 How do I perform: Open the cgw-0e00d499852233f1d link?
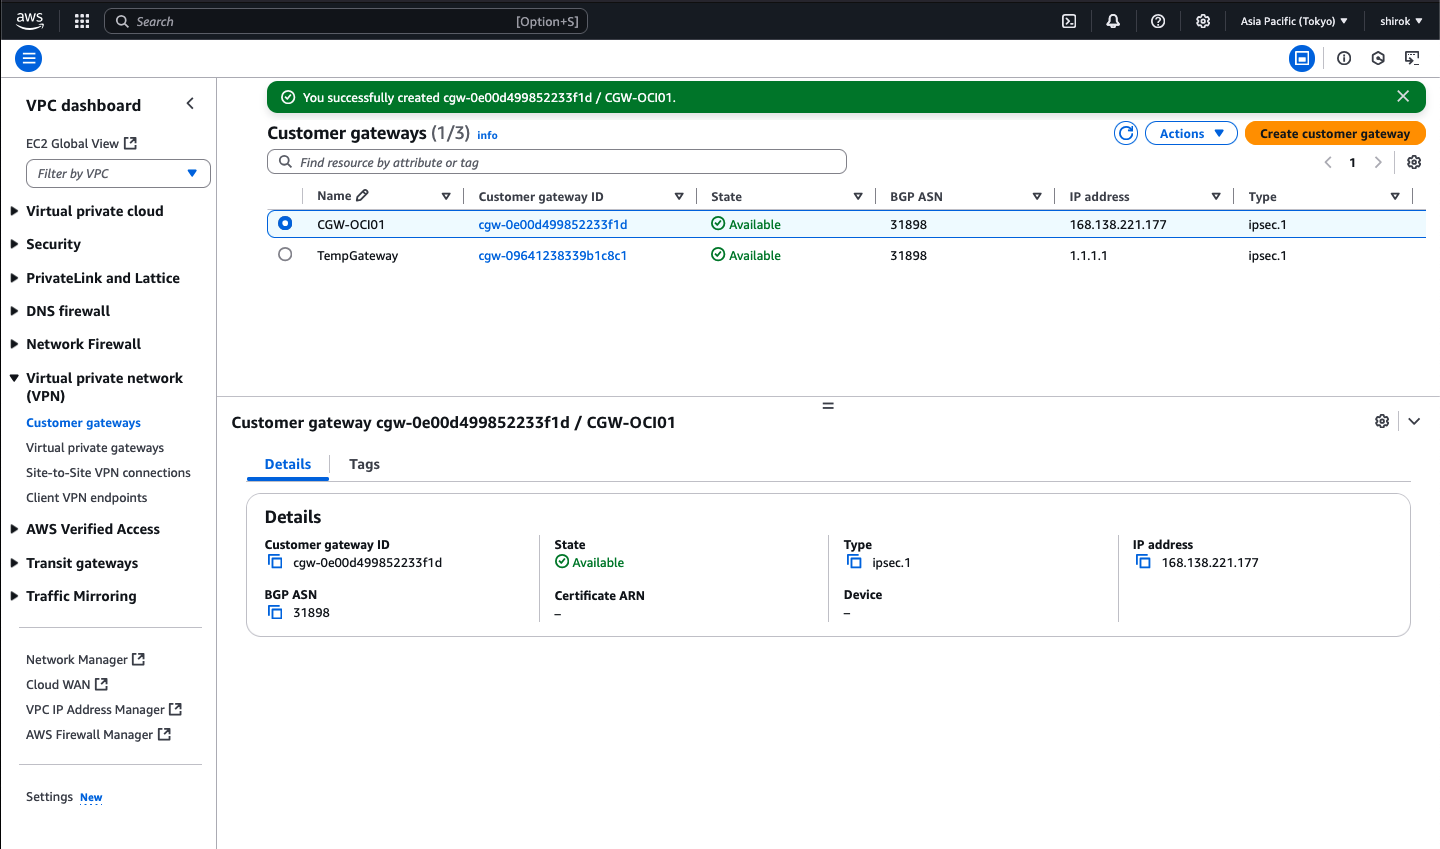[x=553, y=224]
